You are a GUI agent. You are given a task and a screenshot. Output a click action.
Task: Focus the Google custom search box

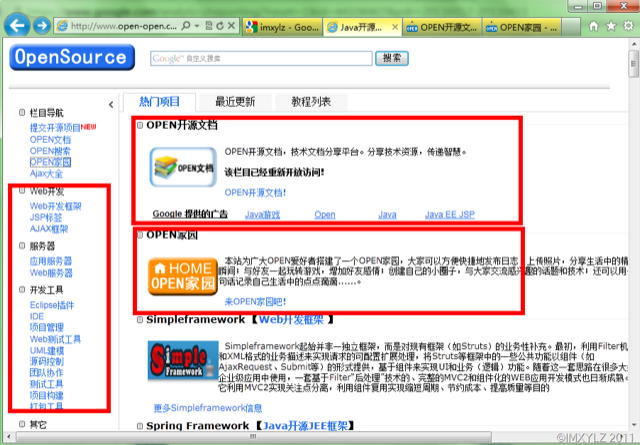click(261, 58)
